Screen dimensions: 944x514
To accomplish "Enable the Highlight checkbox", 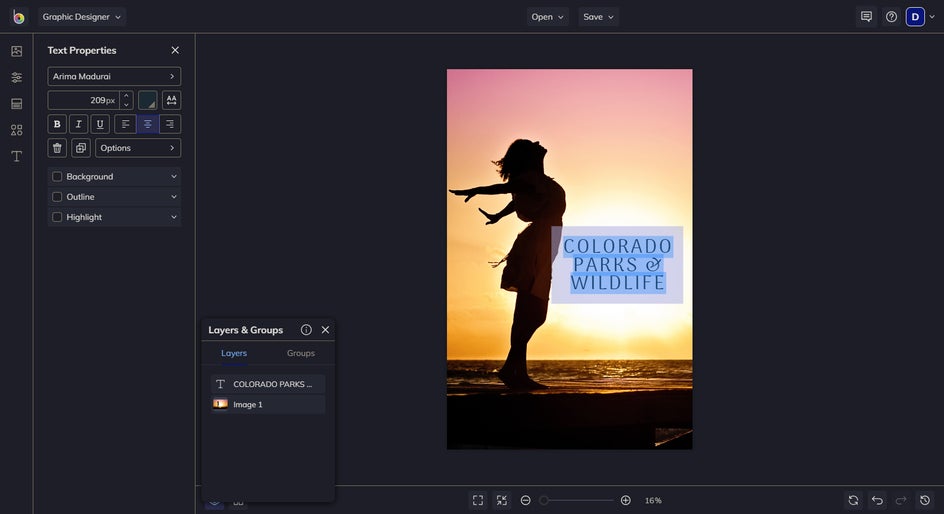I will 57,217.
